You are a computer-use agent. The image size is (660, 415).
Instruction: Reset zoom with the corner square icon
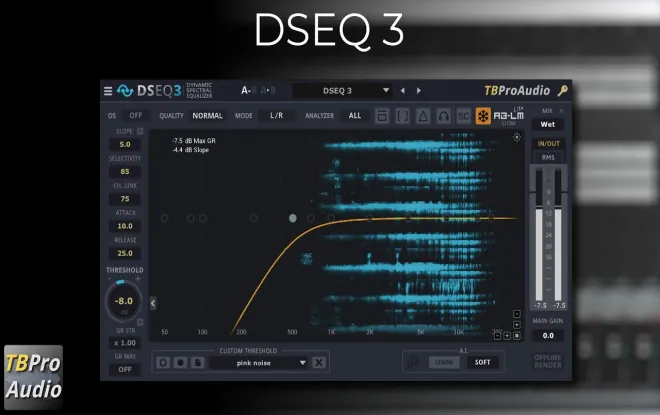517,335
